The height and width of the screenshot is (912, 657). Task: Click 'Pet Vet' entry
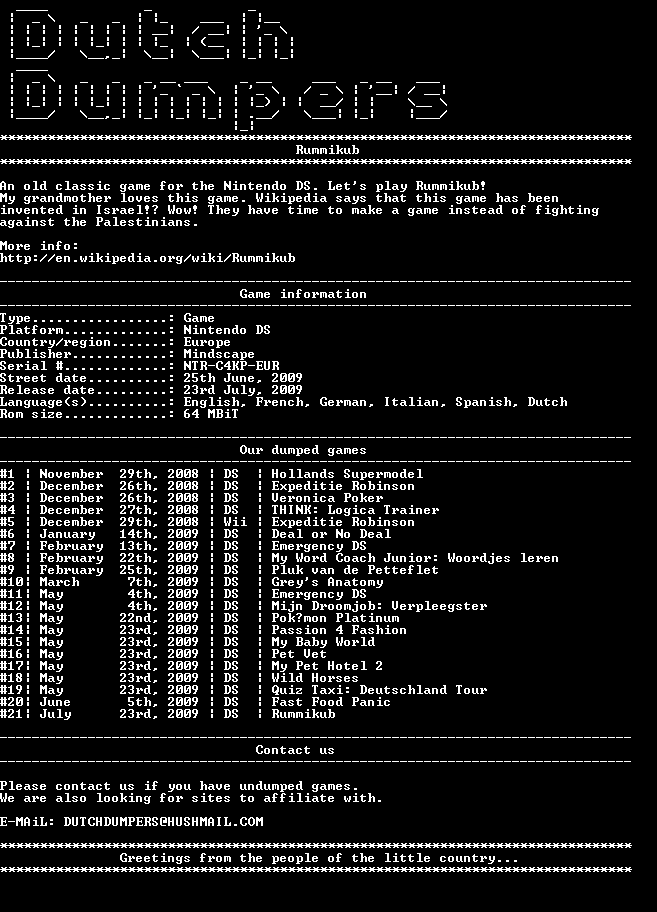tap(299, 654)
